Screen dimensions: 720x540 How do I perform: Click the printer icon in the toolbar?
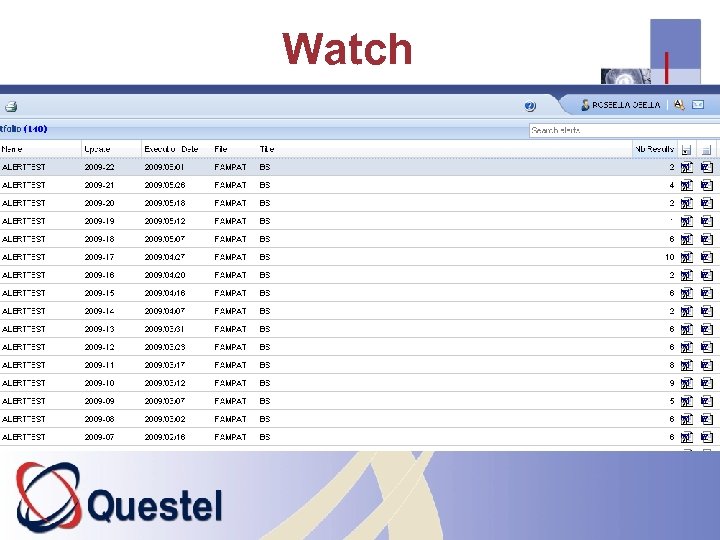point(11,107)
